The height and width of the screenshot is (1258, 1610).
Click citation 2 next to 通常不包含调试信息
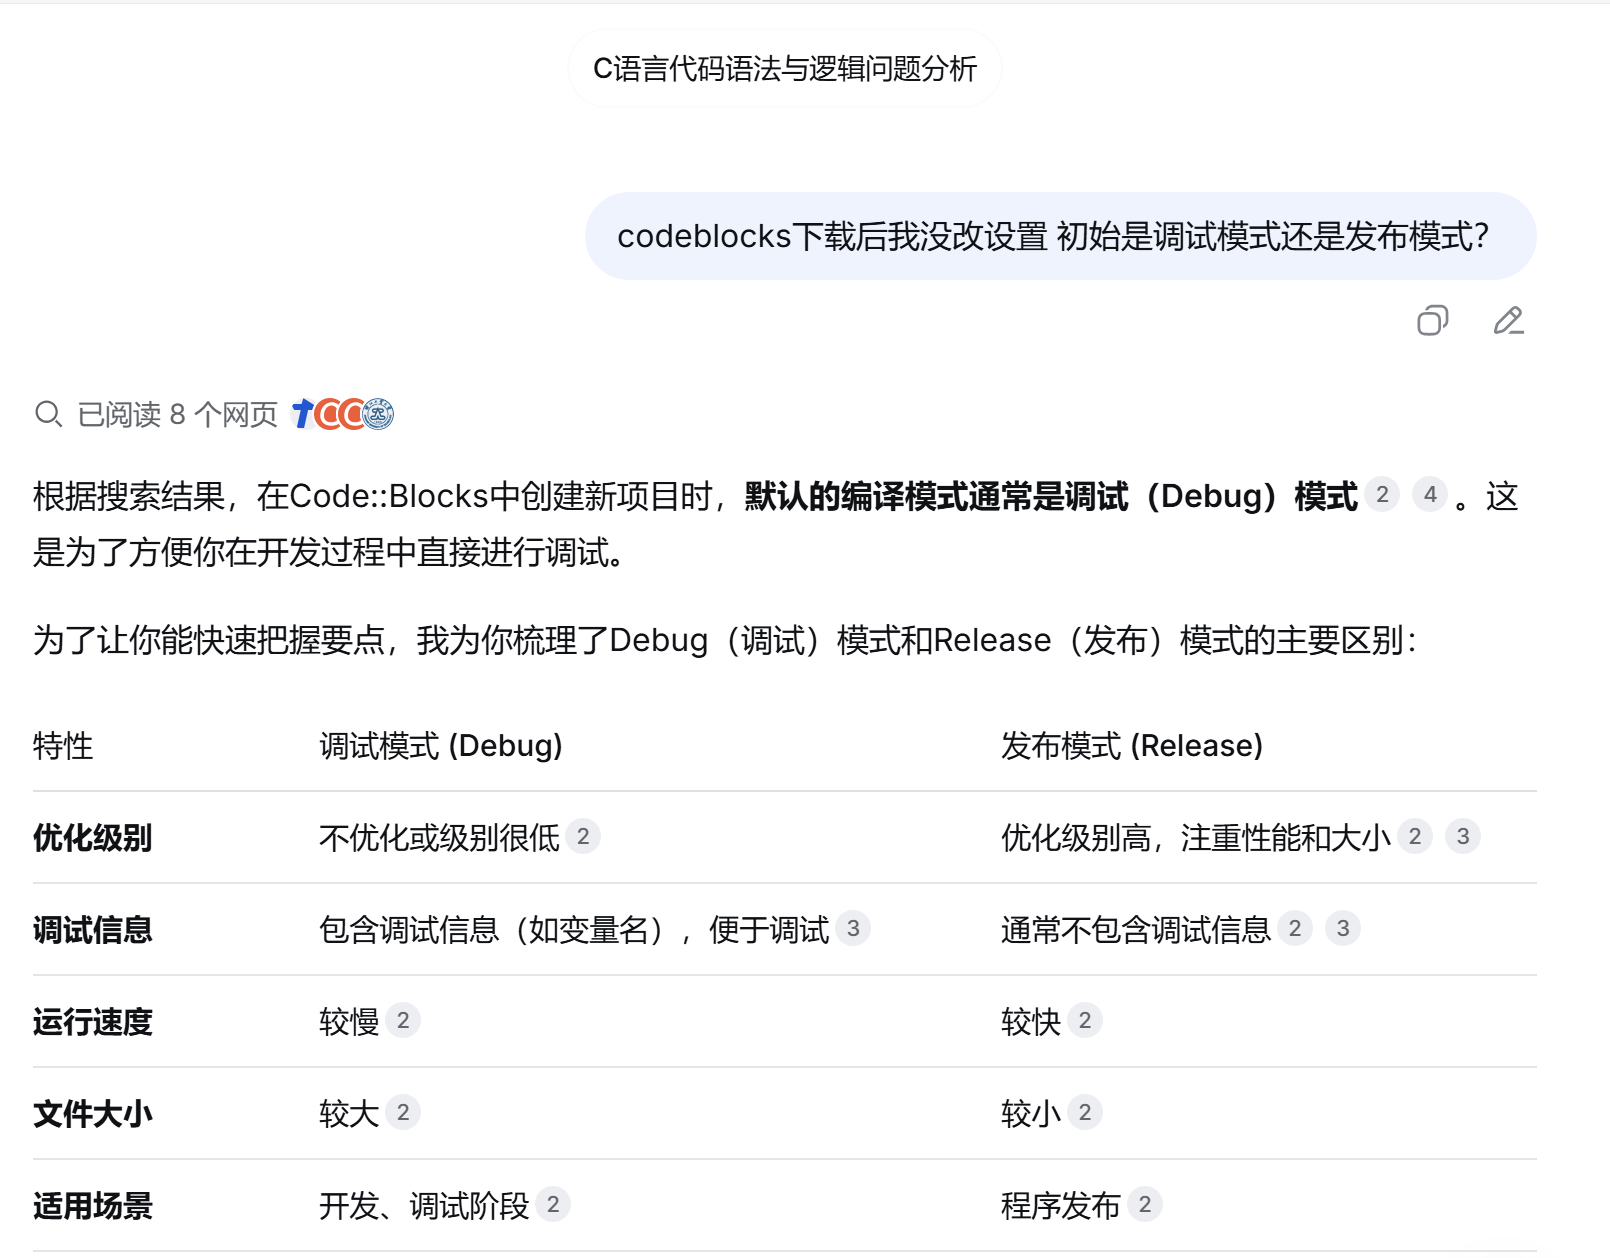point(1295,929)
